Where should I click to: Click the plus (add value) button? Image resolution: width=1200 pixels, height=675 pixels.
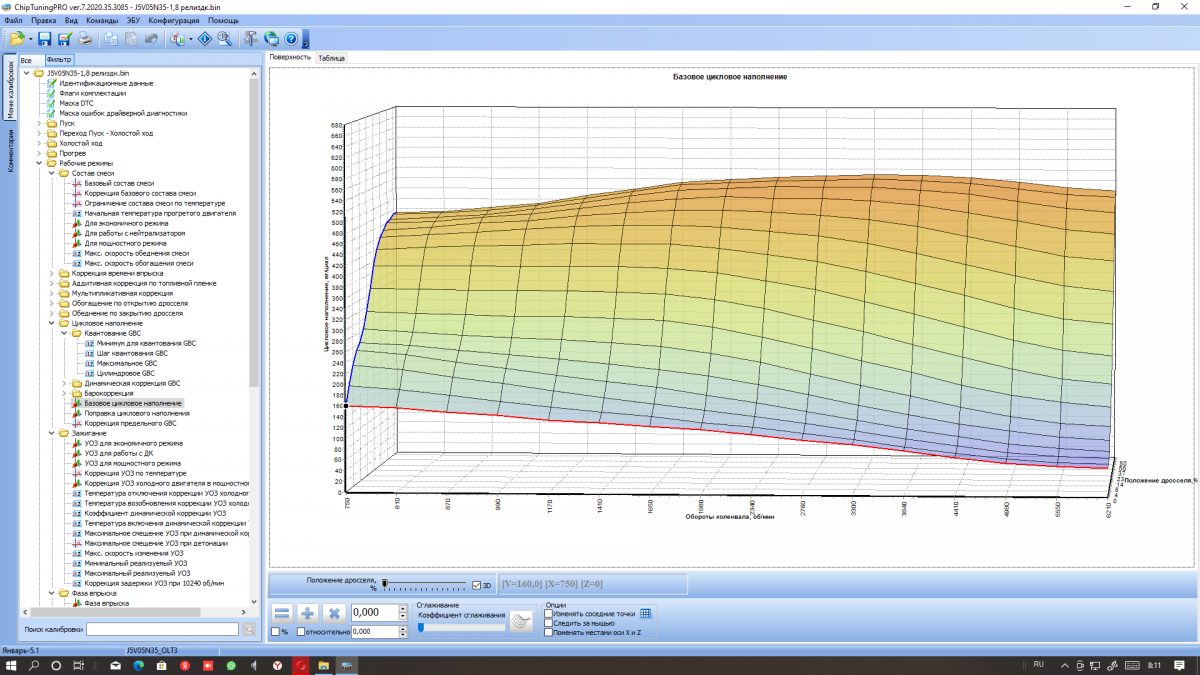(309, 613)
